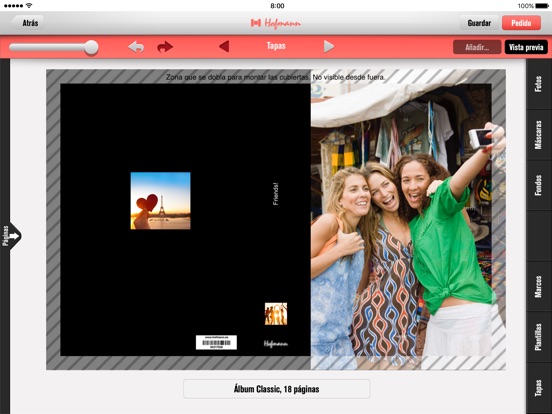Tap the Hofmann logo on back cover
552x414 pixels.
pos(276,344)
